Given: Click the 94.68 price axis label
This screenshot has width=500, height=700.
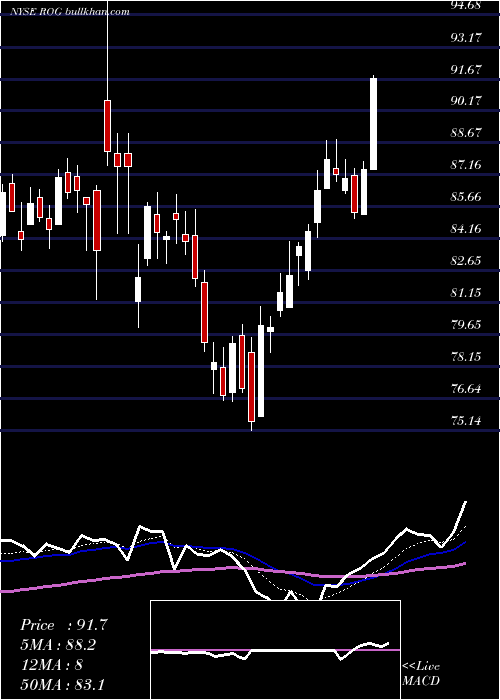Looking at the screenshot, I should pyautogui.click(x=467, y=5).
